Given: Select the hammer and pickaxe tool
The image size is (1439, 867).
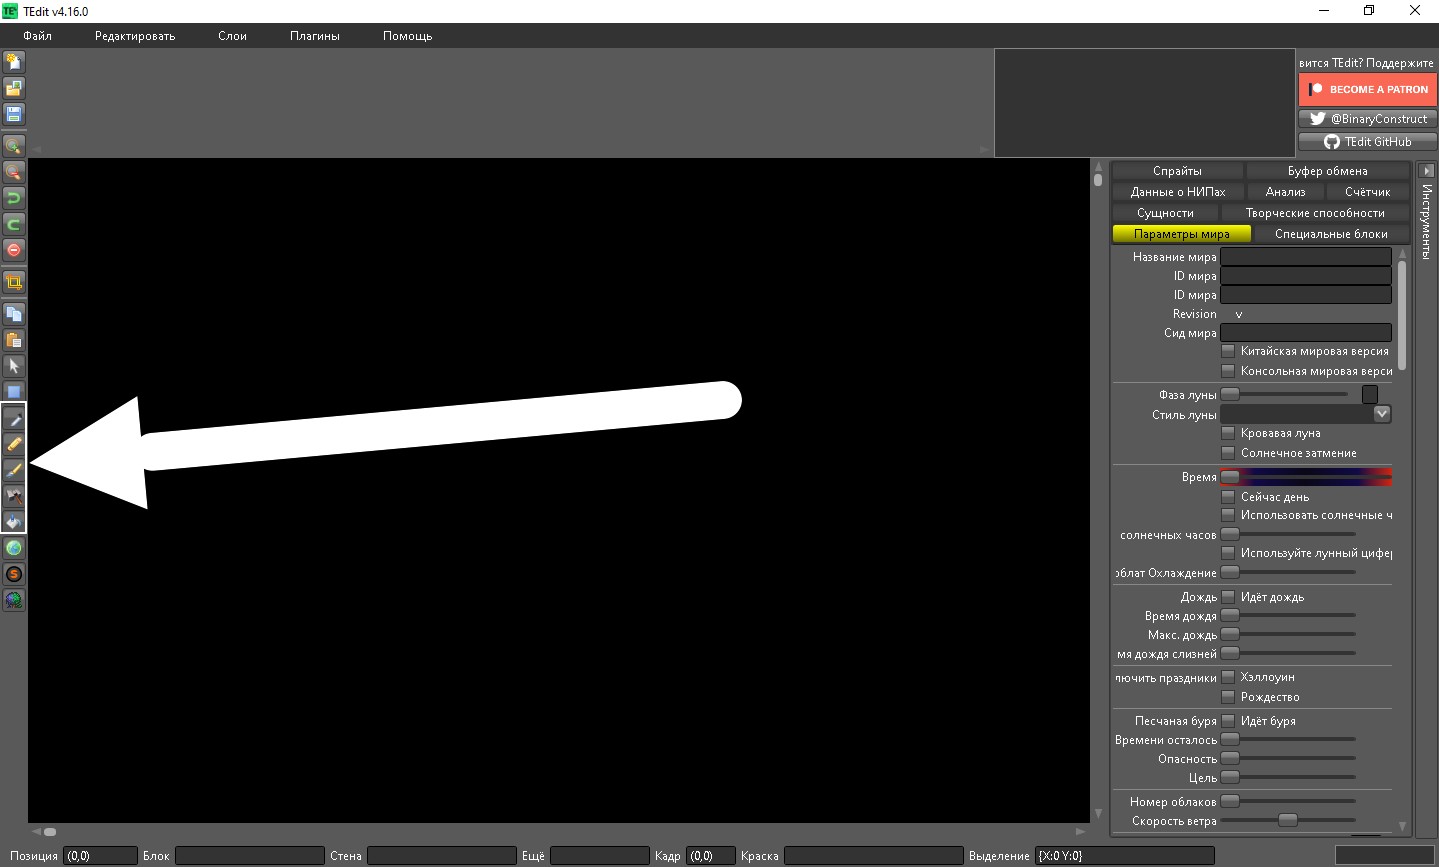Looking at the screenshot, I should click(14, 496).
